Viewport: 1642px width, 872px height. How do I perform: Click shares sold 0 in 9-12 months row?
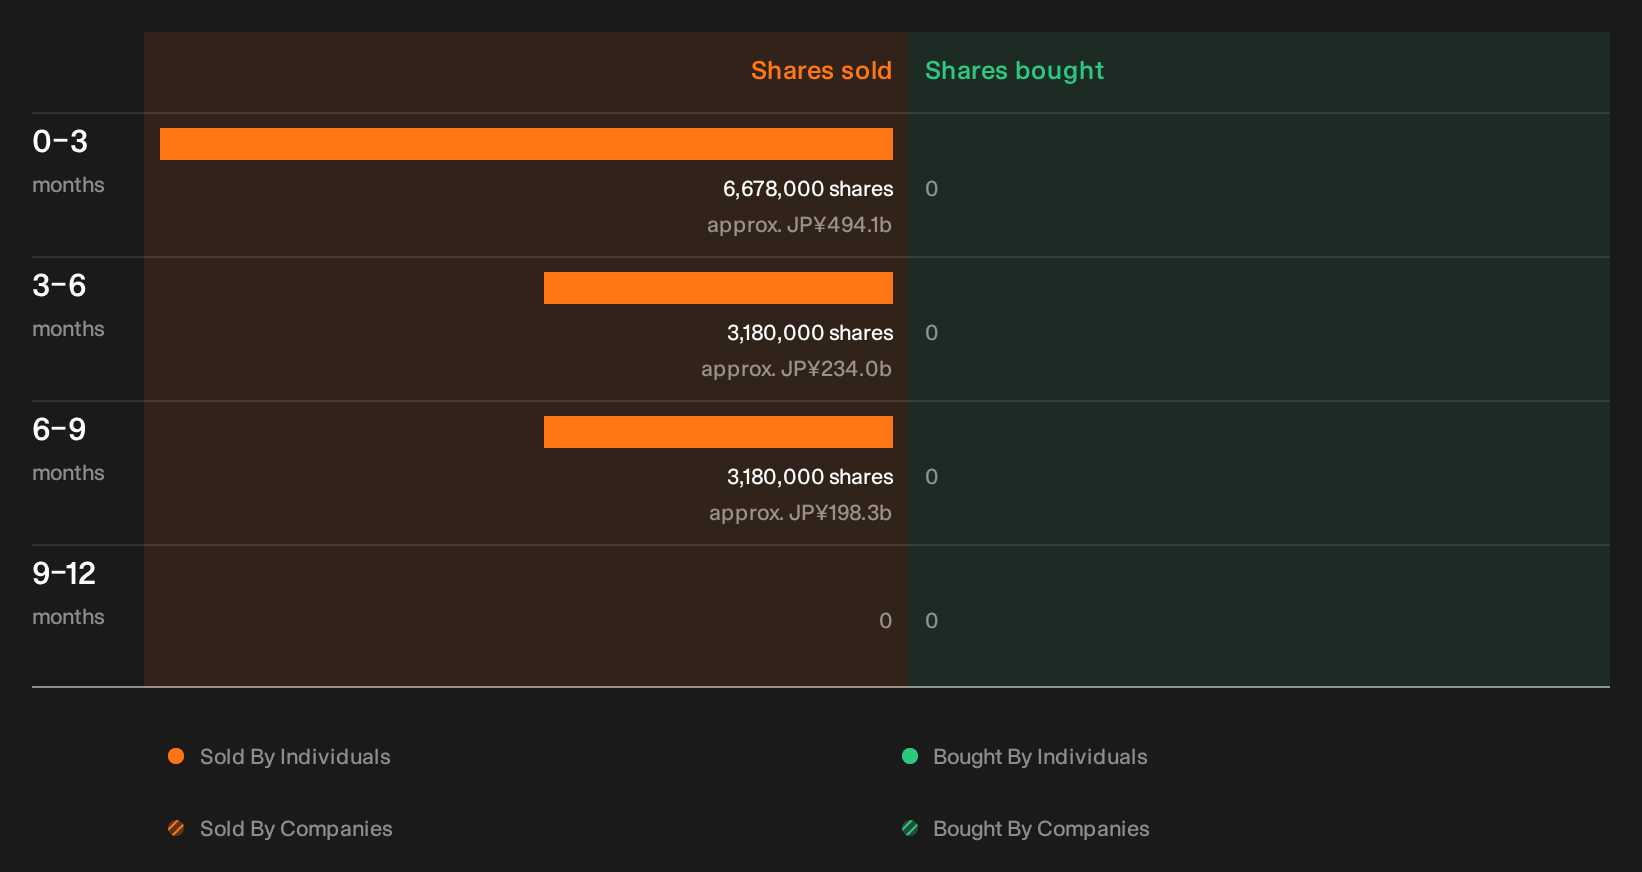[885, 621]
